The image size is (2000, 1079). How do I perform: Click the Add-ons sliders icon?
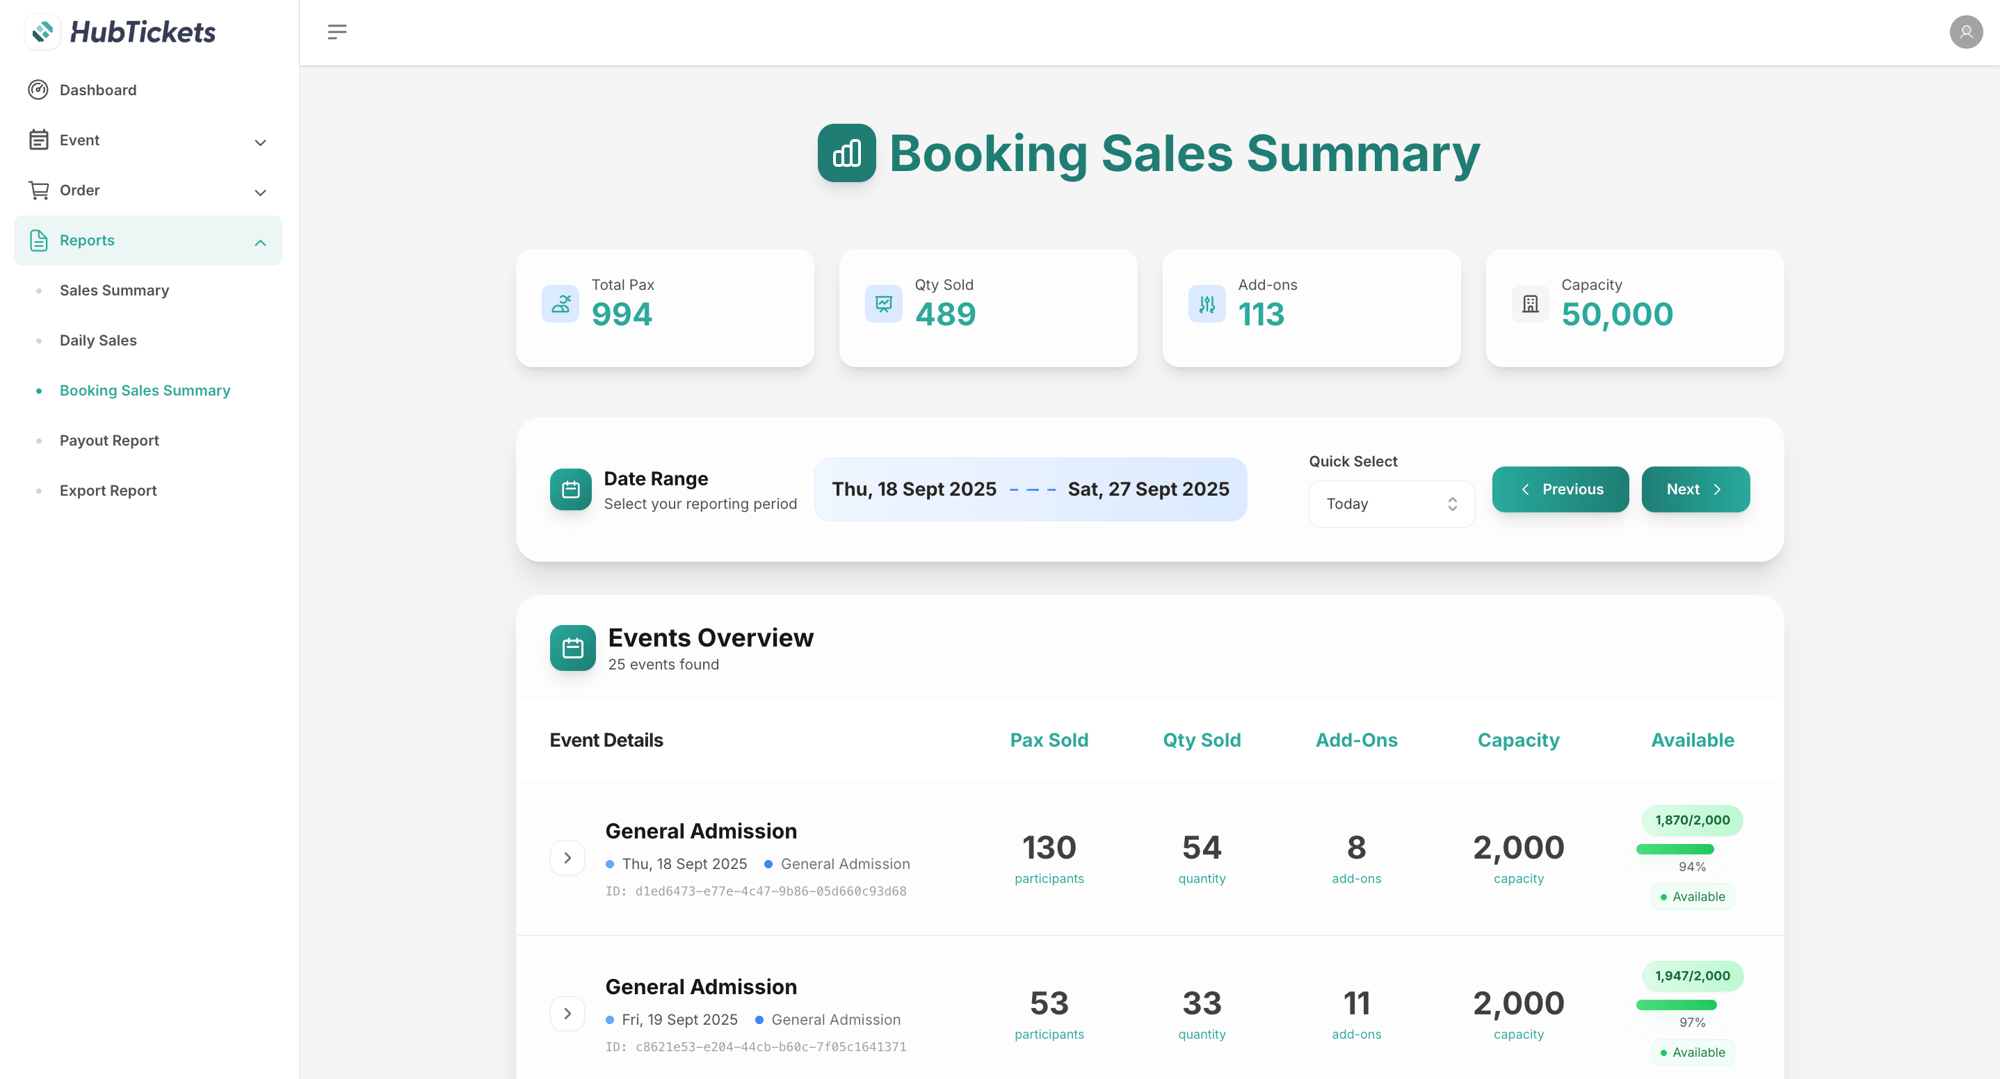point(1206,304)
